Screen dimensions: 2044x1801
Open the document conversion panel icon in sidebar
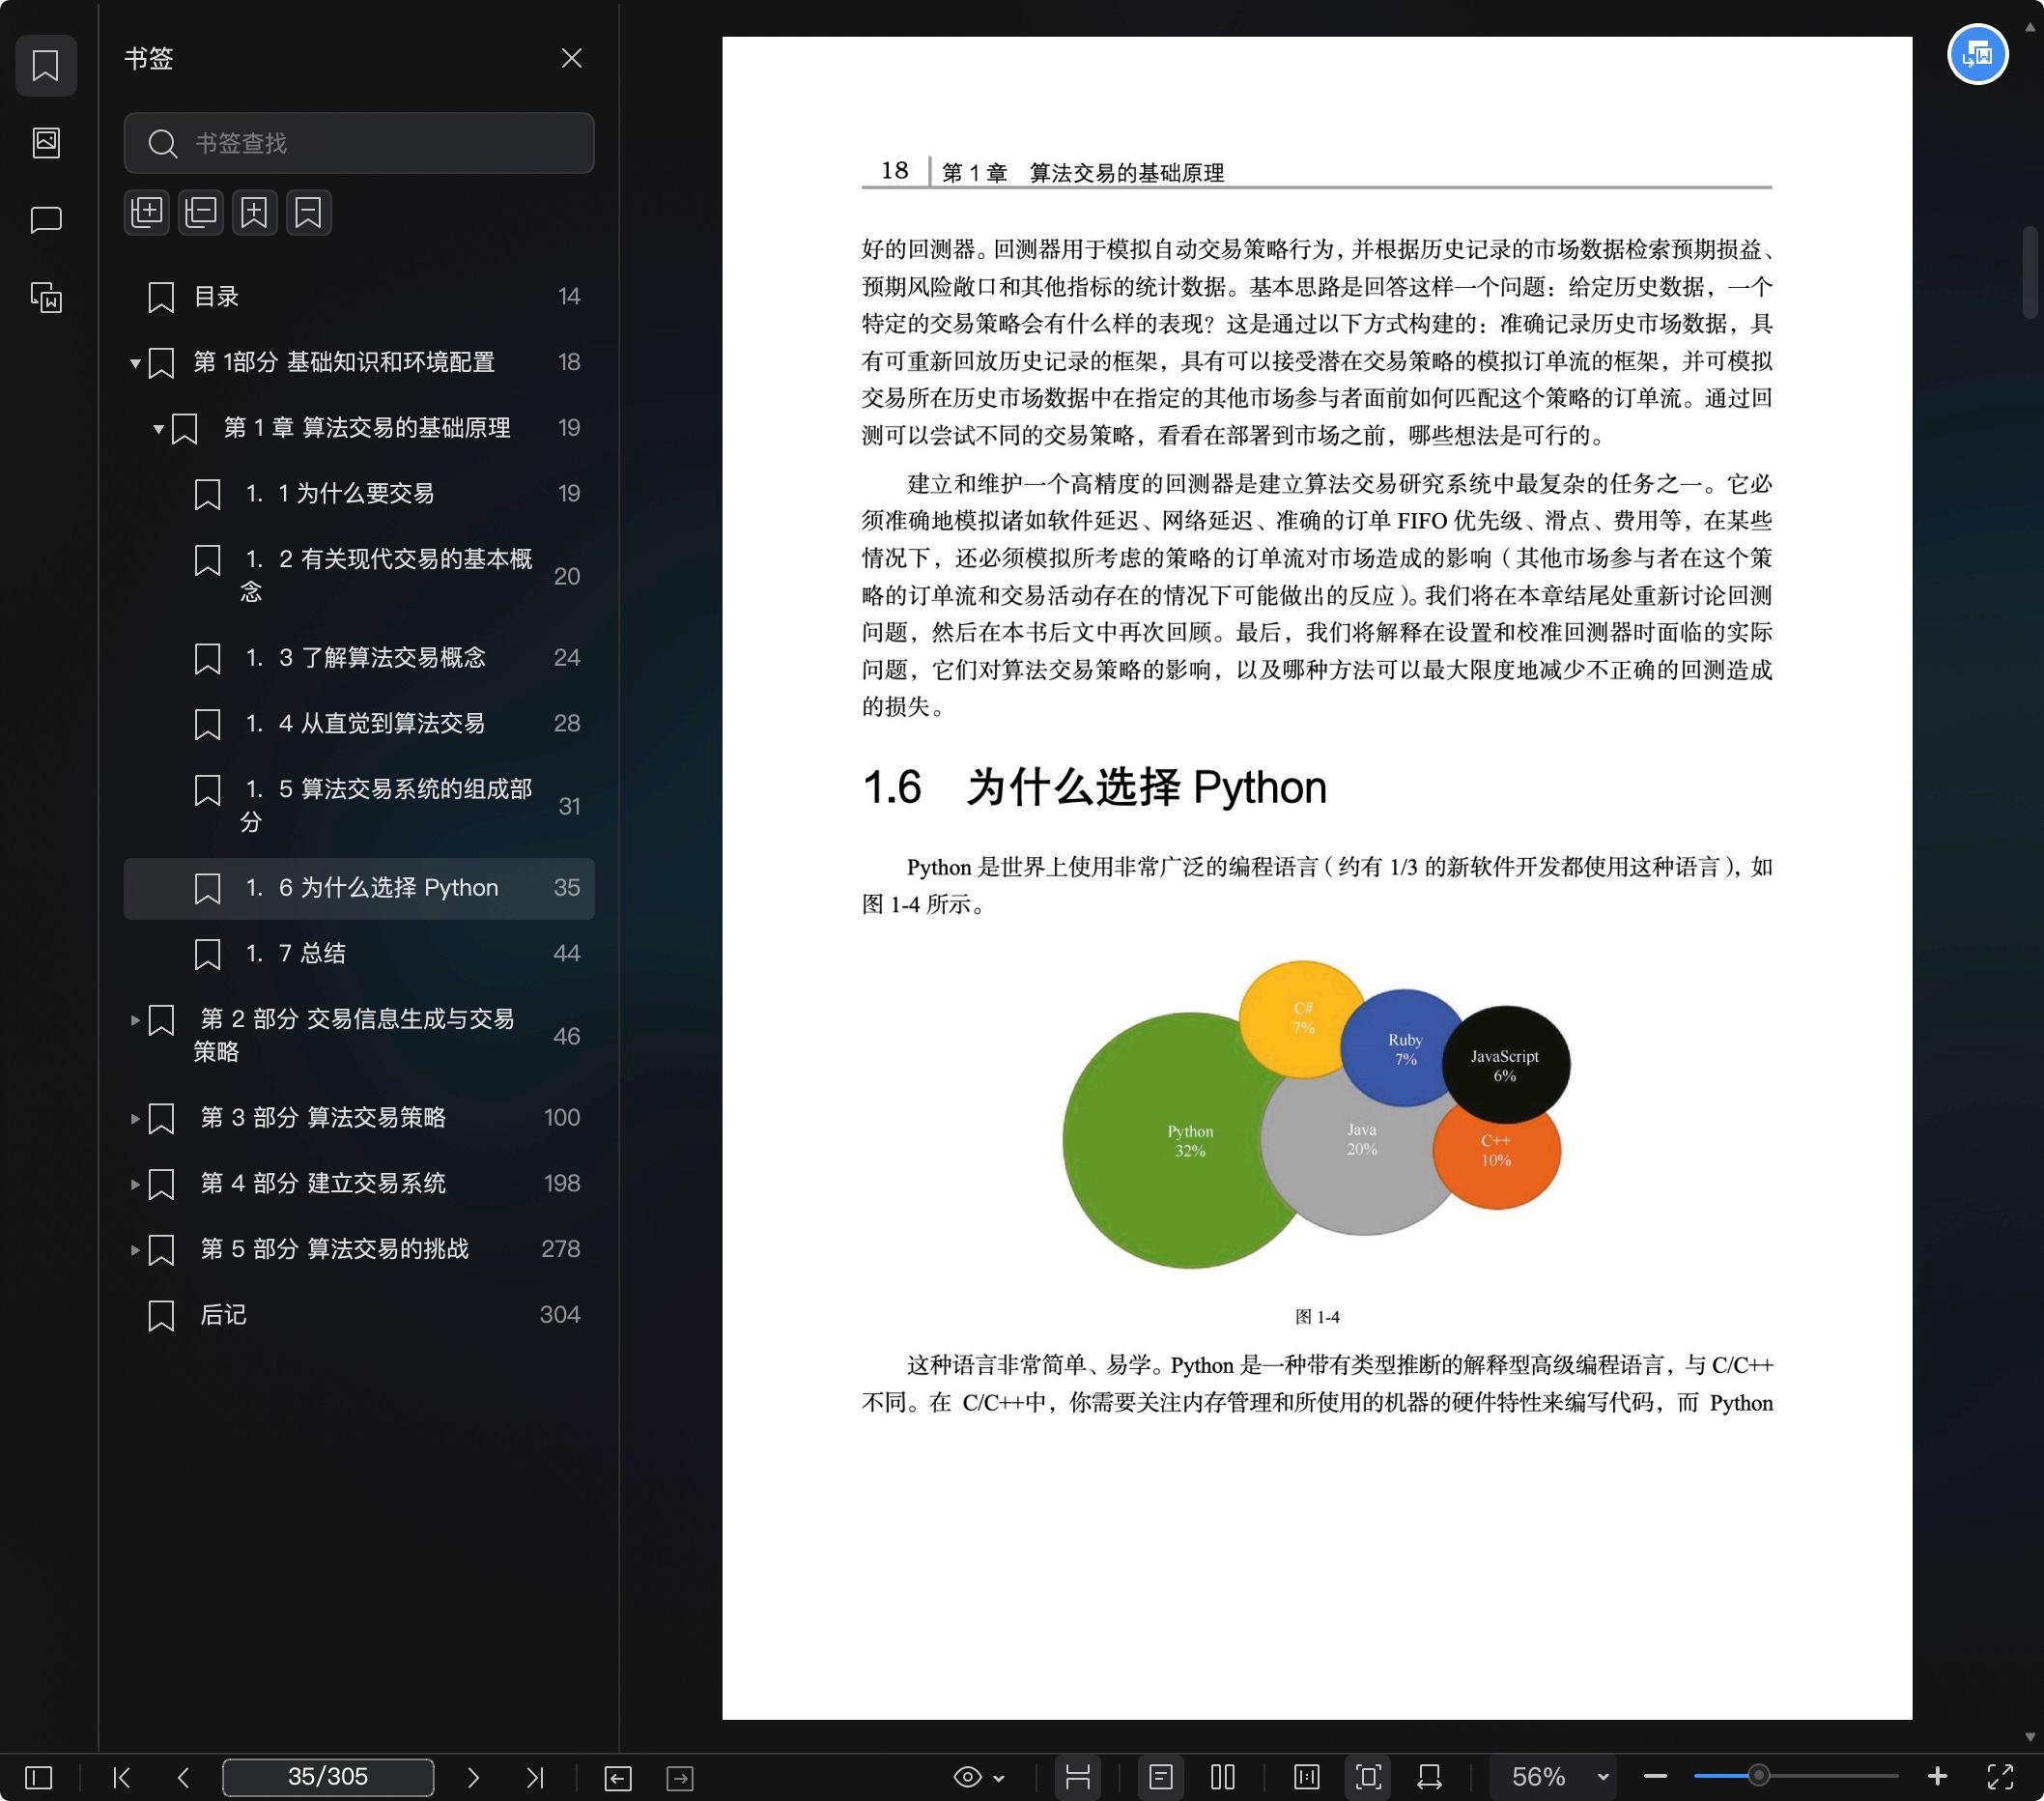46,297
